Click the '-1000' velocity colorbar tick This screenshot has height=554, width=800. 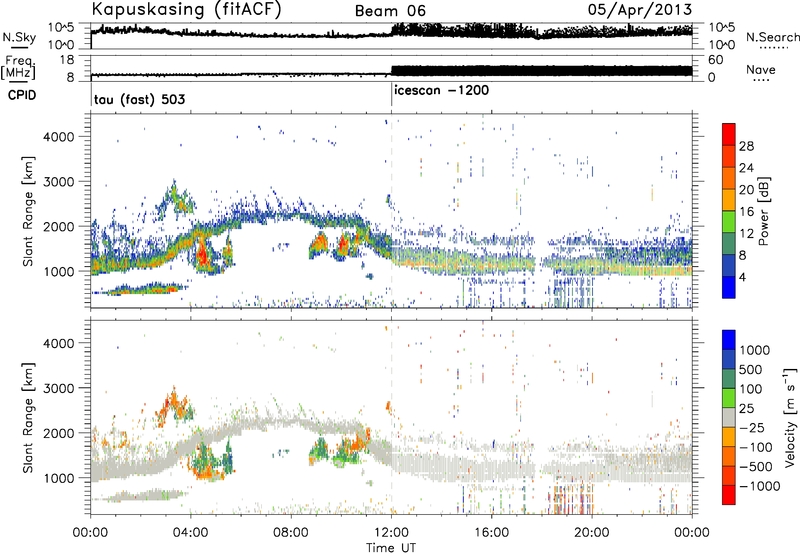(760, 486)
